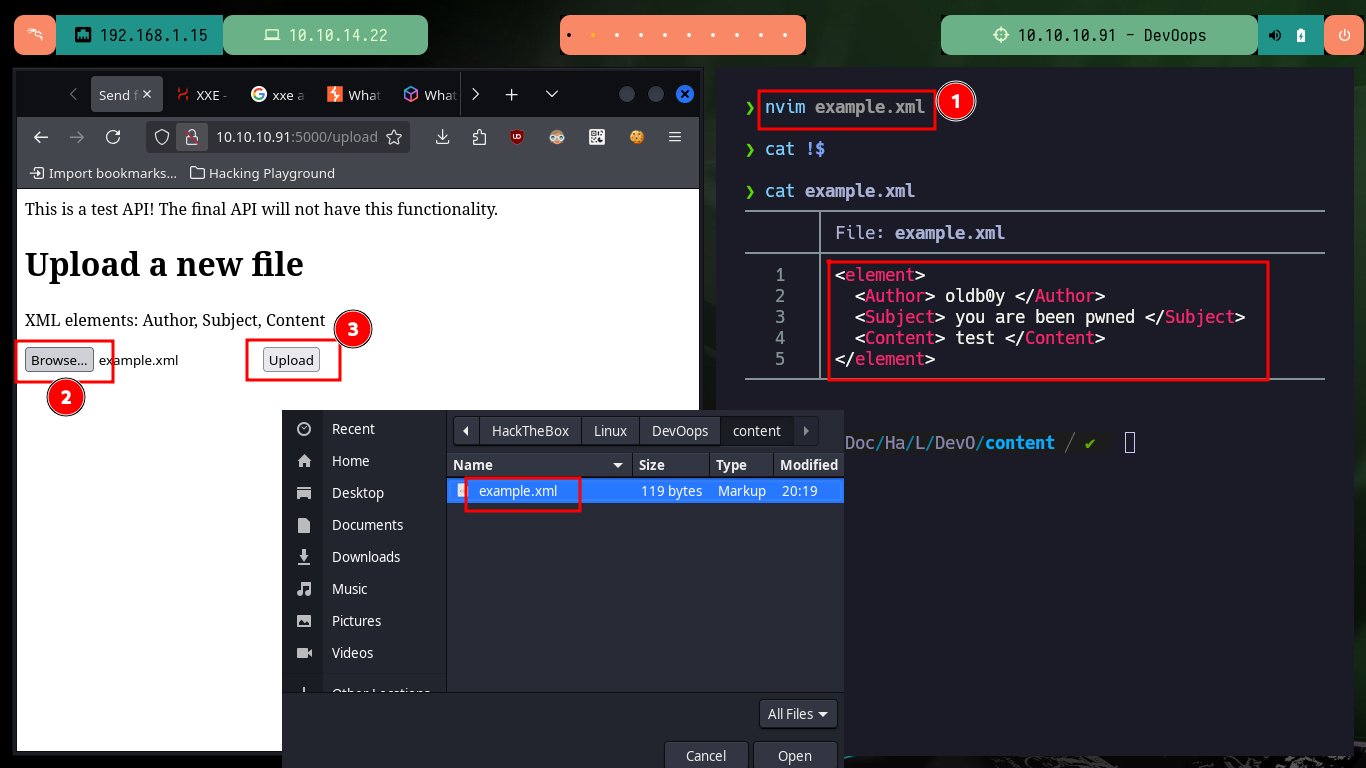Sort files by the Name column
The width and height of the screenshot is (1366, 768).
click(x=539, y=465)
